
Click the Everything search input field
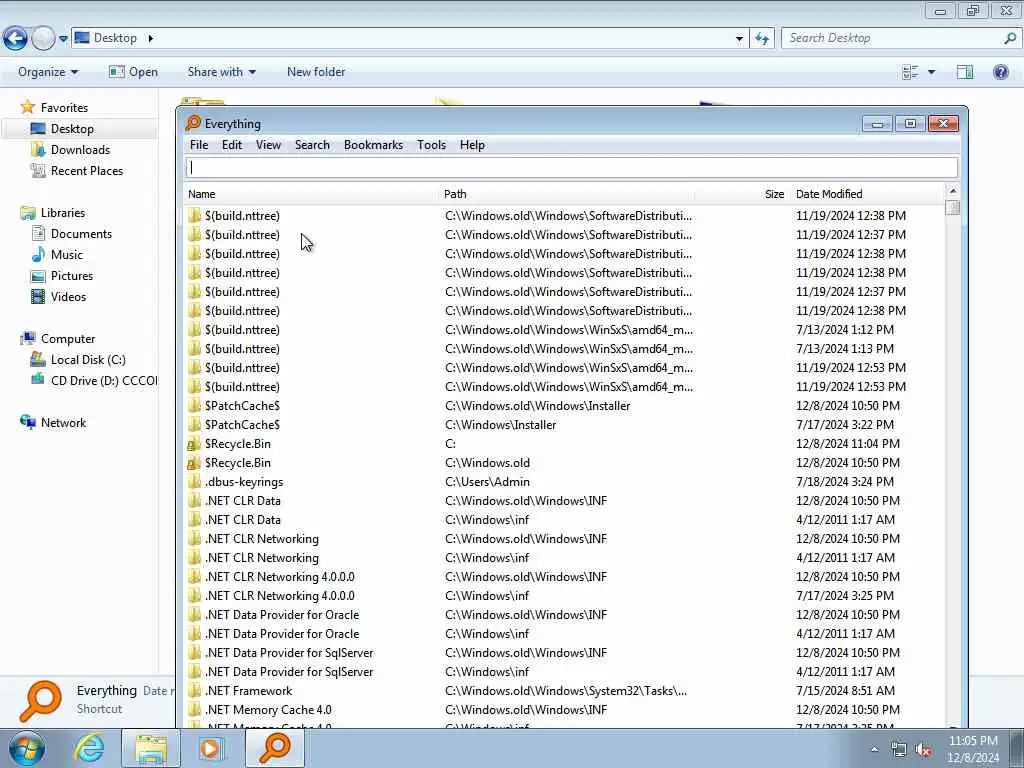(x=571, y=168)
